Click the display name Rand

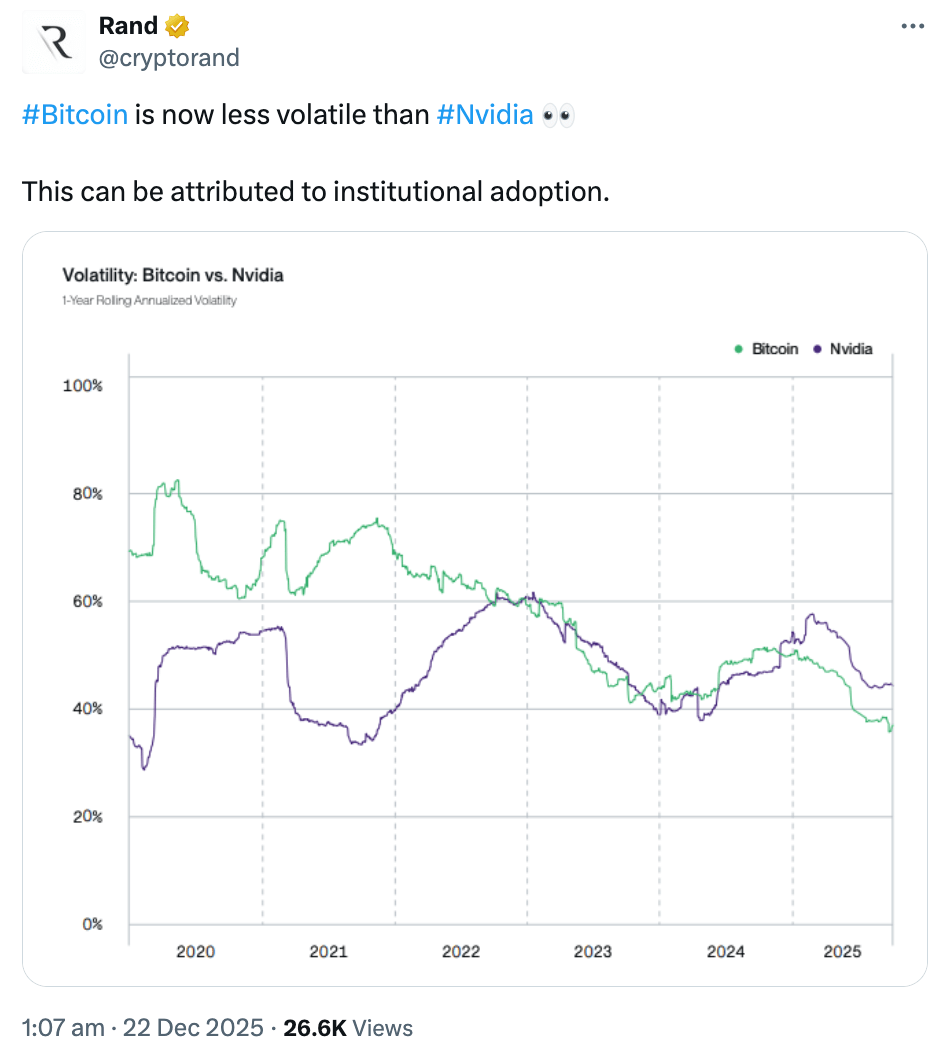click(x=128, y=26)
